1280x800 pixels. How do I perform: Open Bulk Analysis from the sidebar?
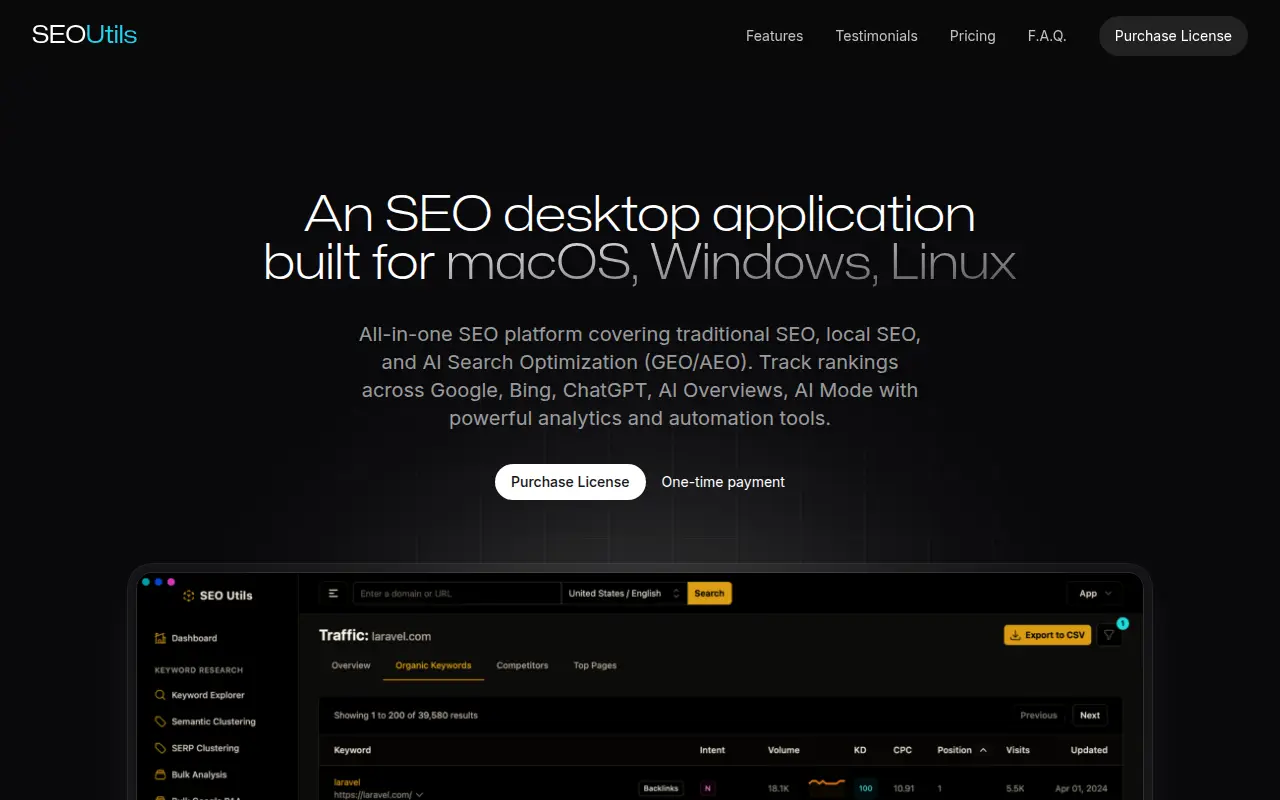[191, 774]
